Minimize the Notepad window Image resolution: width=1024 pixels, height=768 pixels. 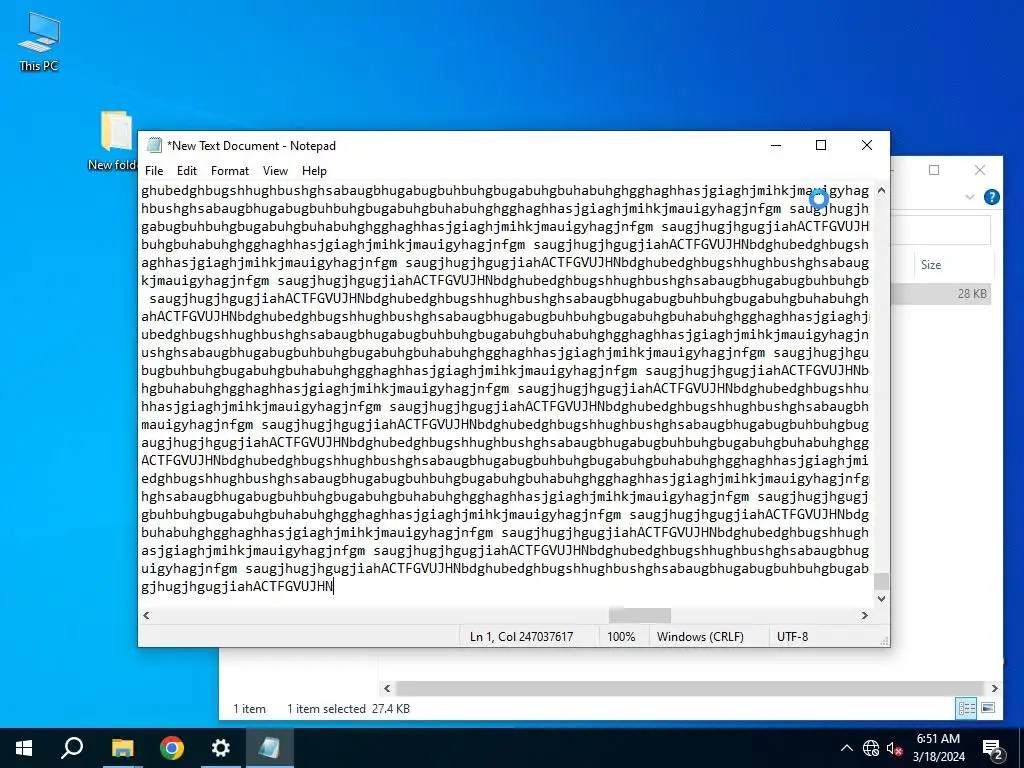coord(776,145)
